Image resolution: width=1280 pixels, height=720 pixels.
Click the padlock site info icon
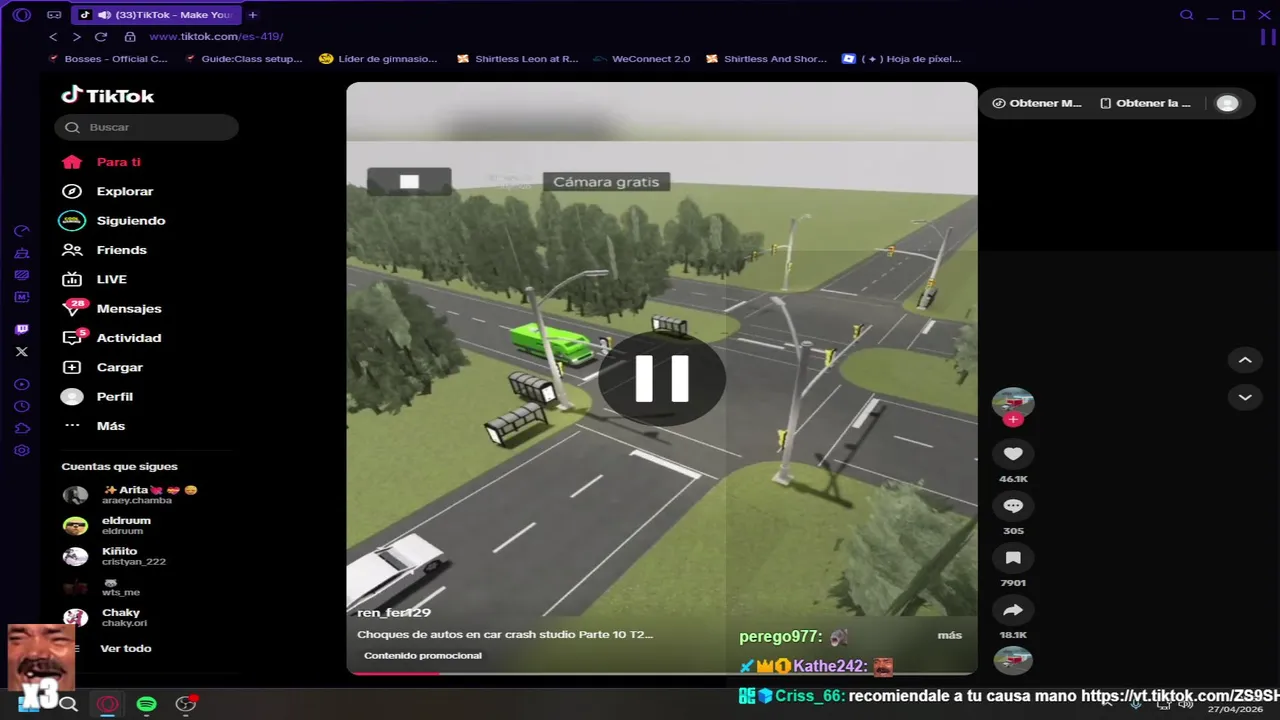pyautogui.click(x=130, y=37)
